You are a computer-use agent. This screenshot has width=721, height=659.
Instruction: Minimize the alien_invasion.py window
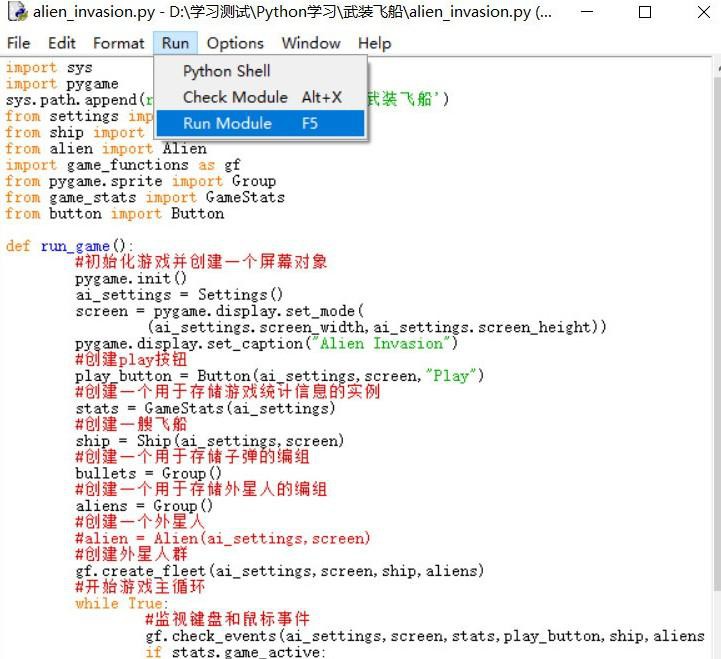pyautogui.click(x=587, y=11)
